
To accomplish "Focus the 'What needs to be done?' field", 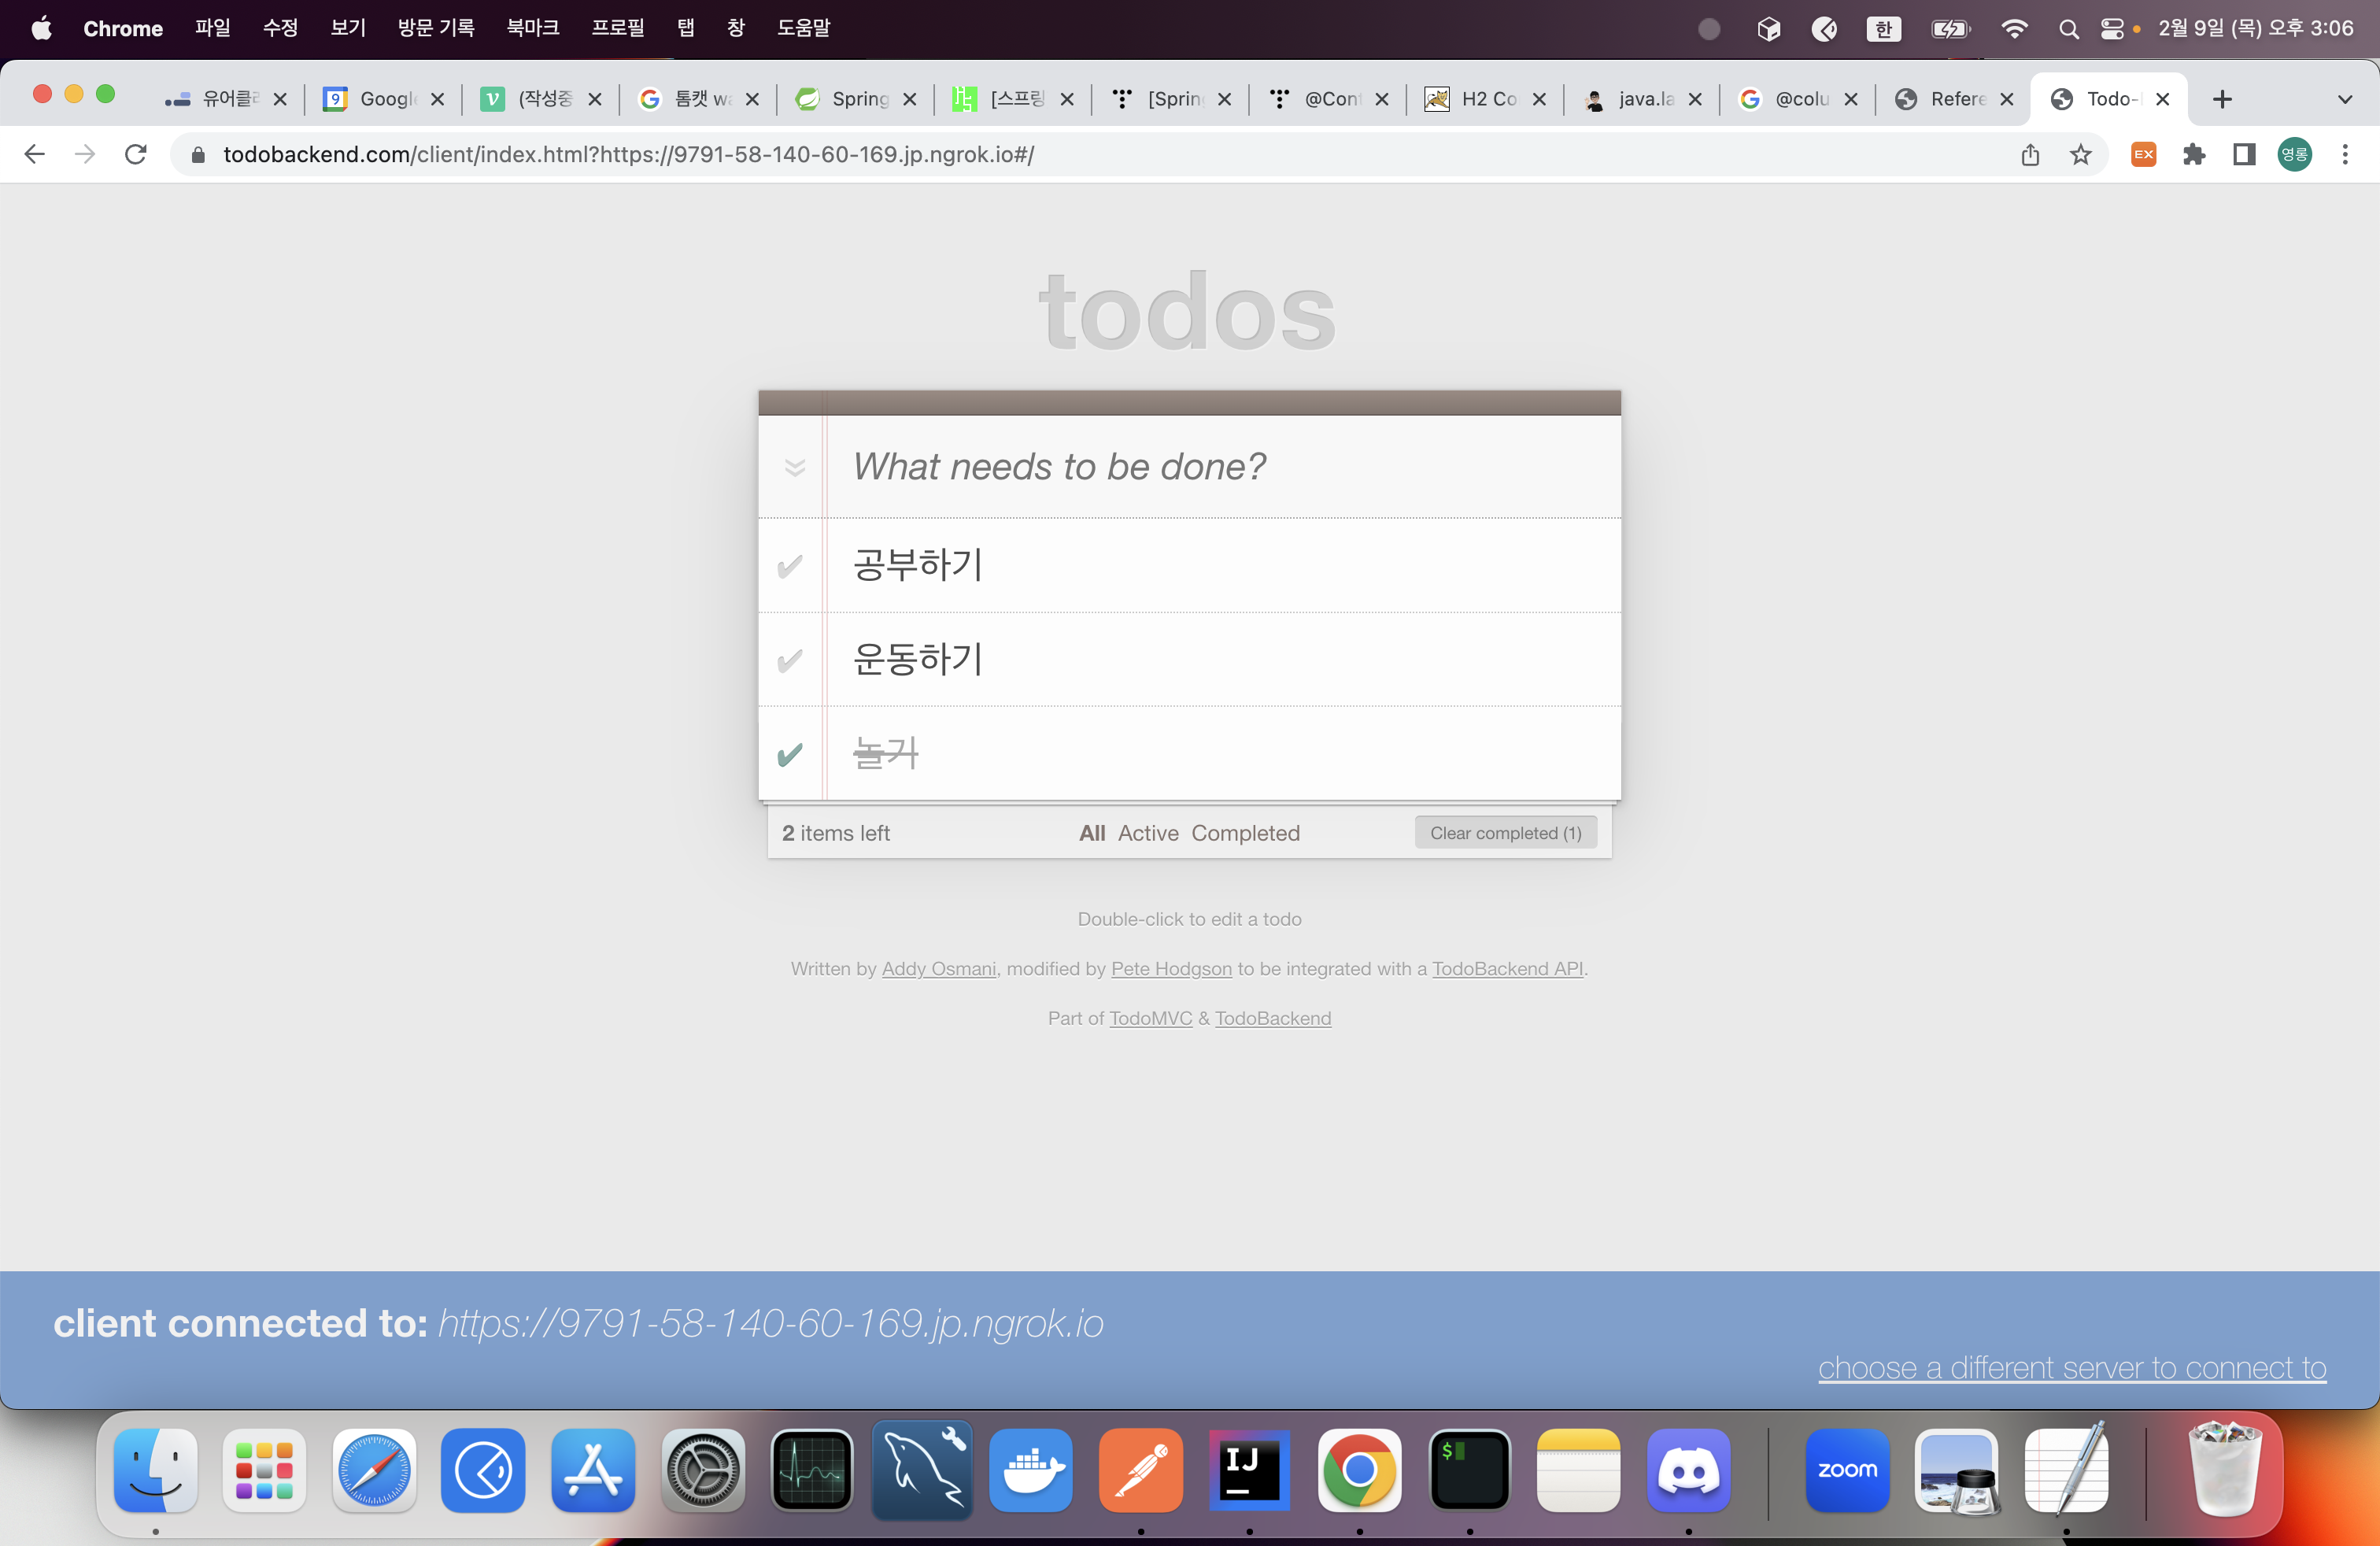I will click(x=1222, y=467).
